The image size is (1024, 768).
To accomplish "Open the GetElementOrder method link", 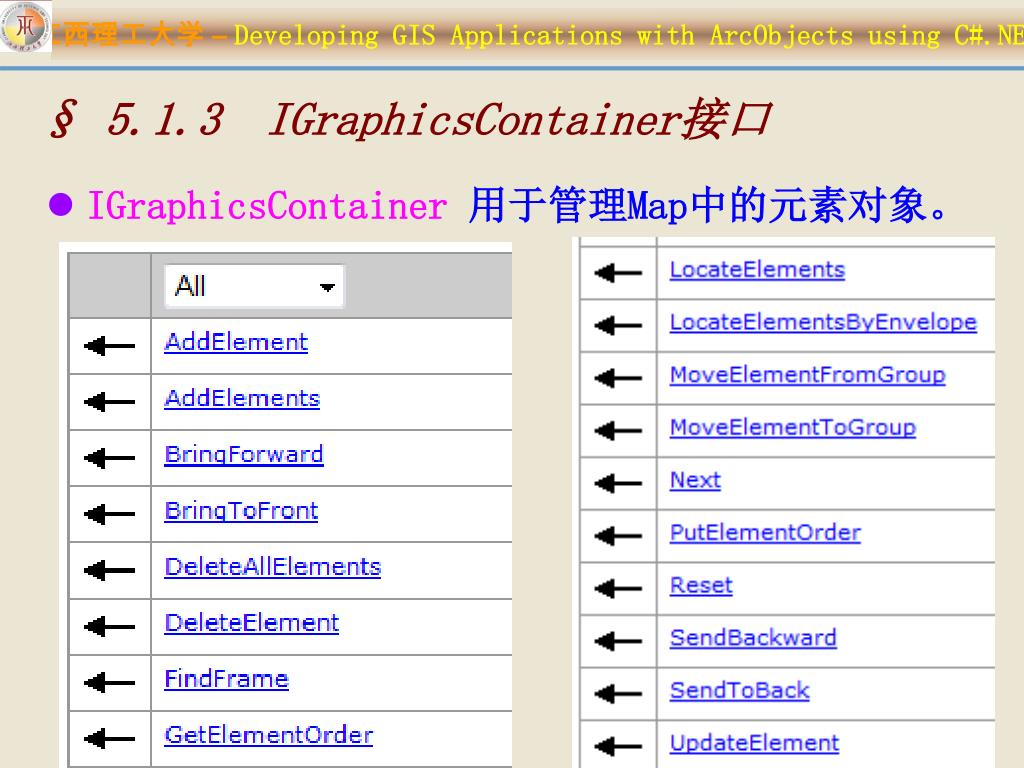I will point(268,735).
